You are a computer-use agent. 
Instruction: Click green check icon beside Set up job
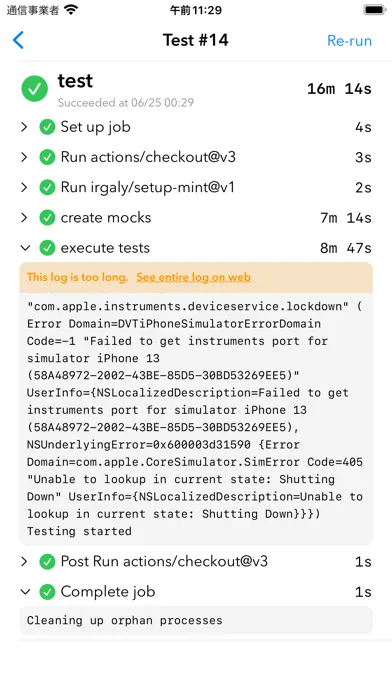coord(47,127)
